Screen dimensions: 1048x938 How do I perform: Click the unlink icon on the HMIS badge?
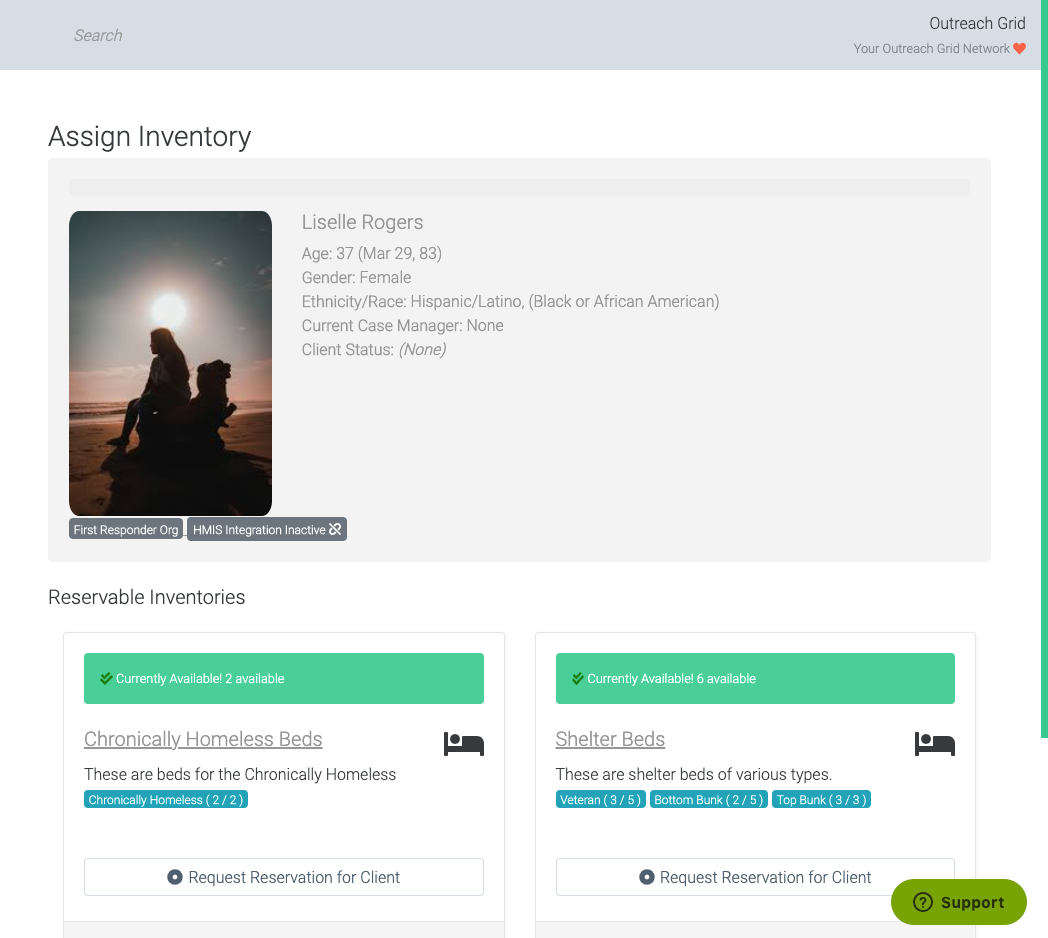click(x=336, y=529)
